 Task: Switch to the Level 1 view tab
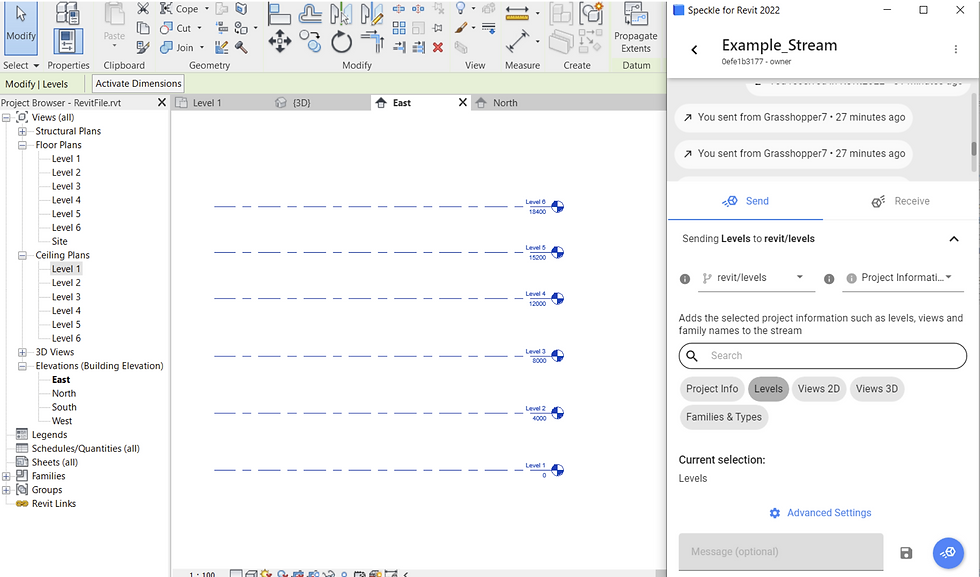click(221, 103)
